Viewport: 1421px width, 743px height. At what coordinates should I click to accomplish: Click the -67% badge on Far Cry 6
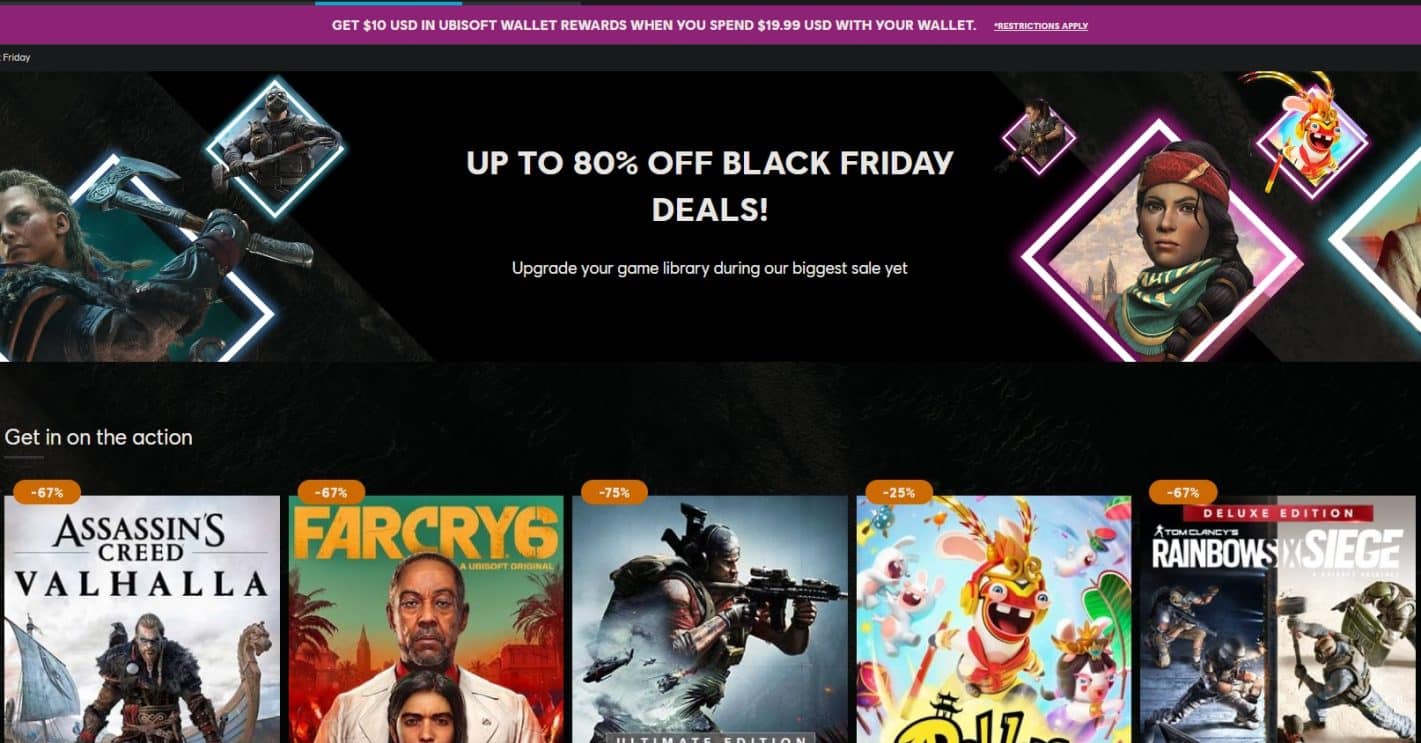click(331, 492)
